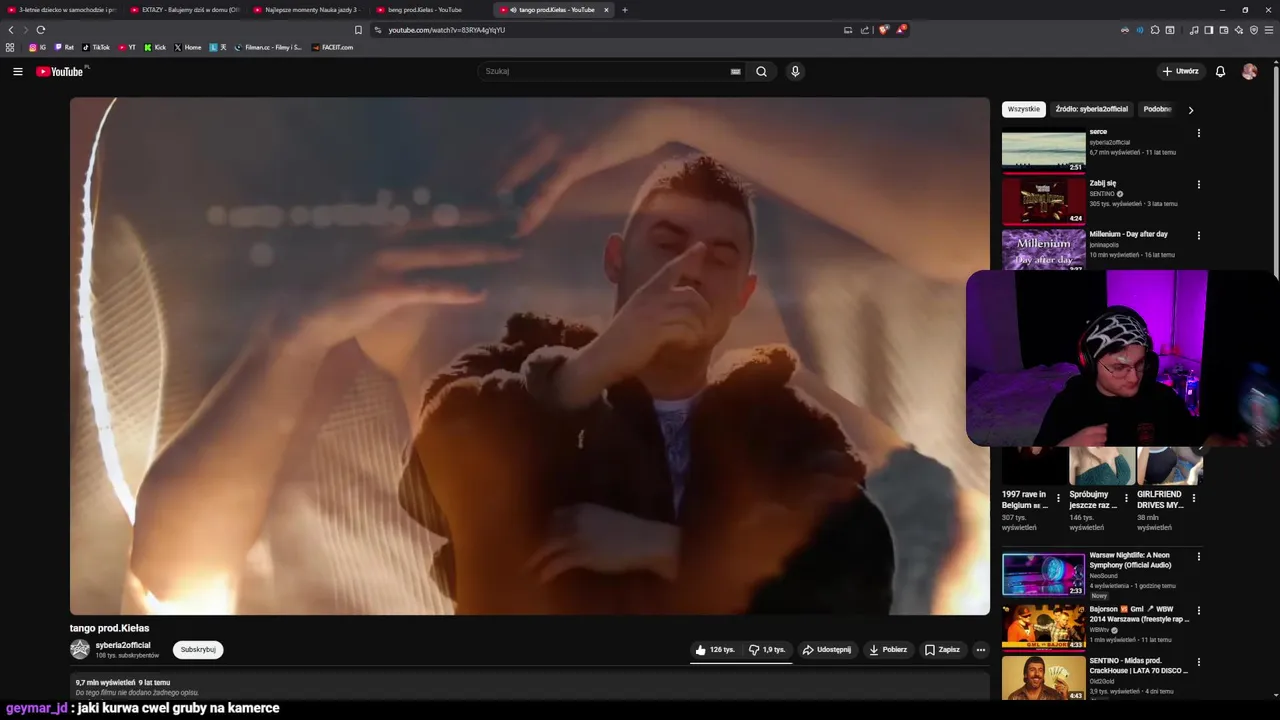Go back with browser back arrow
This screenshot has width=1280, height=720.
[11, 30]
